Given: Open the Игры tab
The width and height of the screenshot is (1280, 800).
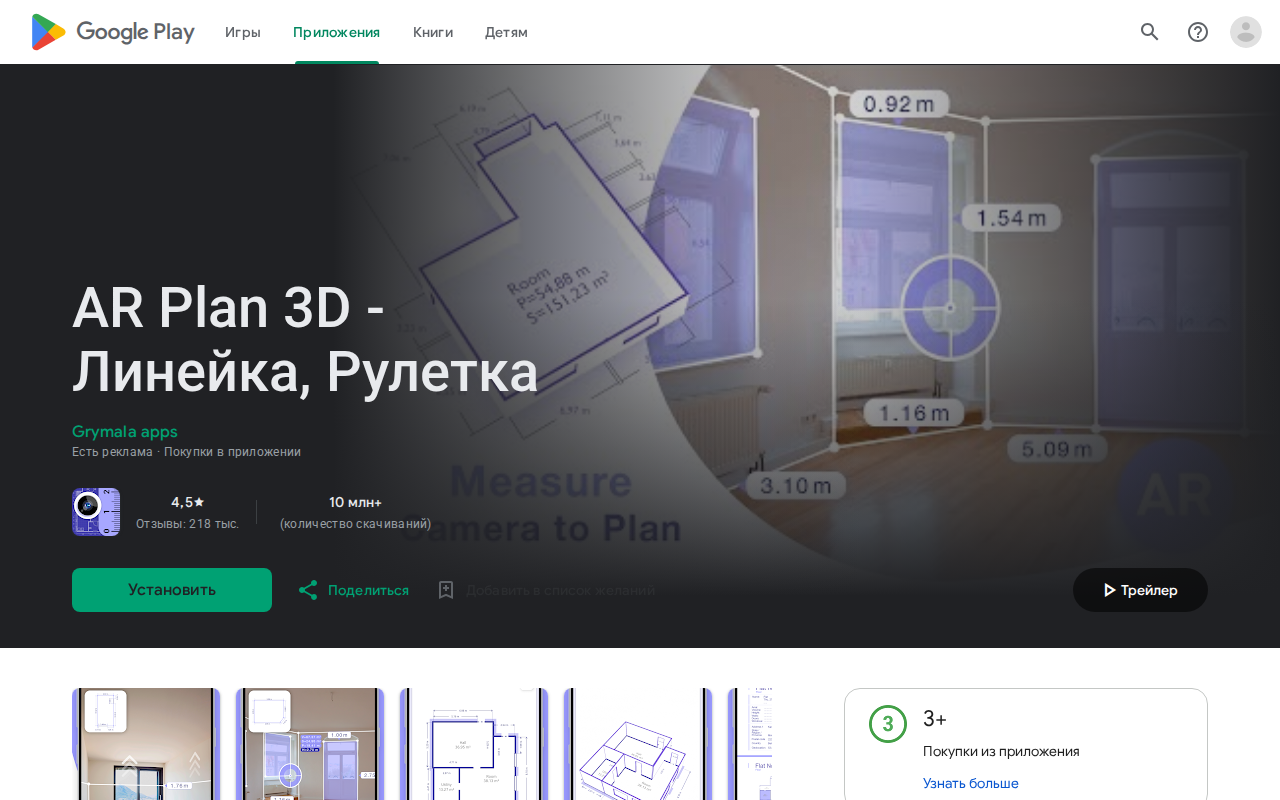Looking at the screenshot, I should [x=243, y=32].
